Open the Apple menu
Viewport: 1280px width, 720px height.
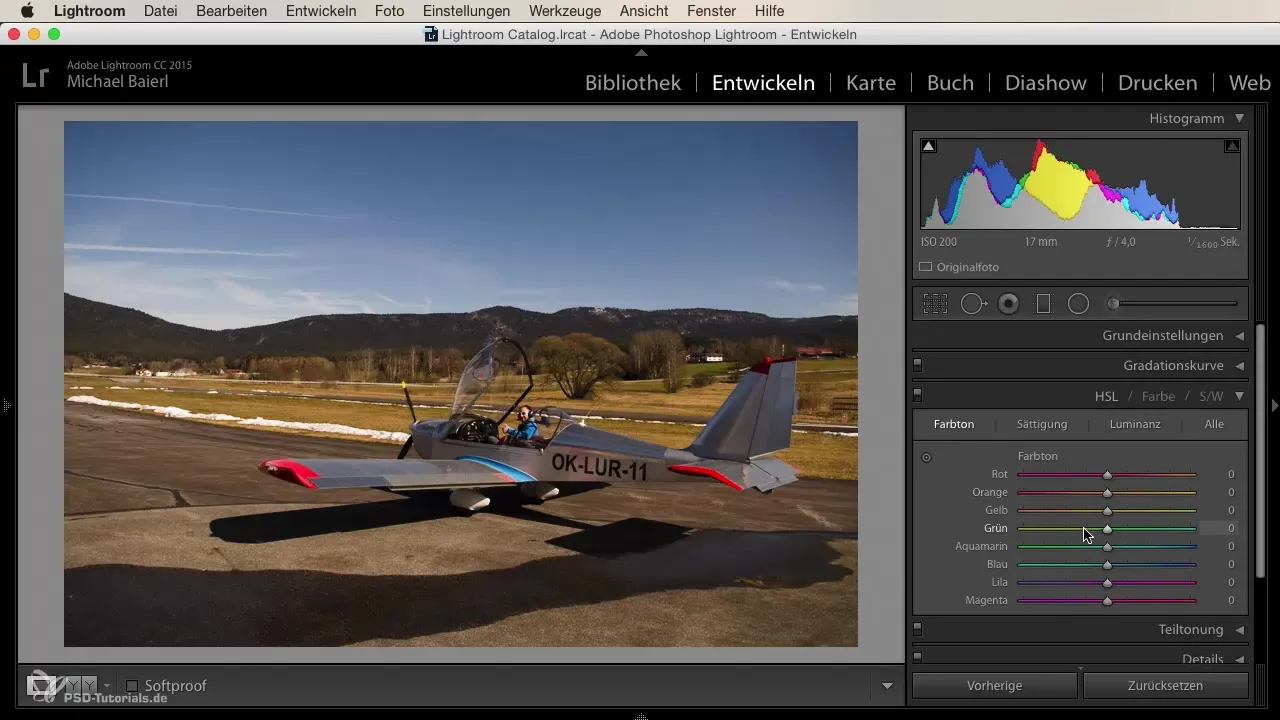(x=27, y=11)
